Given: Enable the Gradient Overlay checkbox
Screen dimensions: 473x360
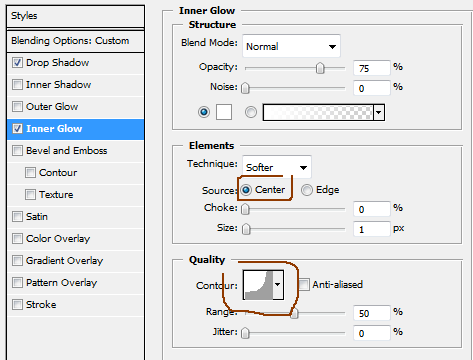Looking at the screenshot, I should click(17, 261).
